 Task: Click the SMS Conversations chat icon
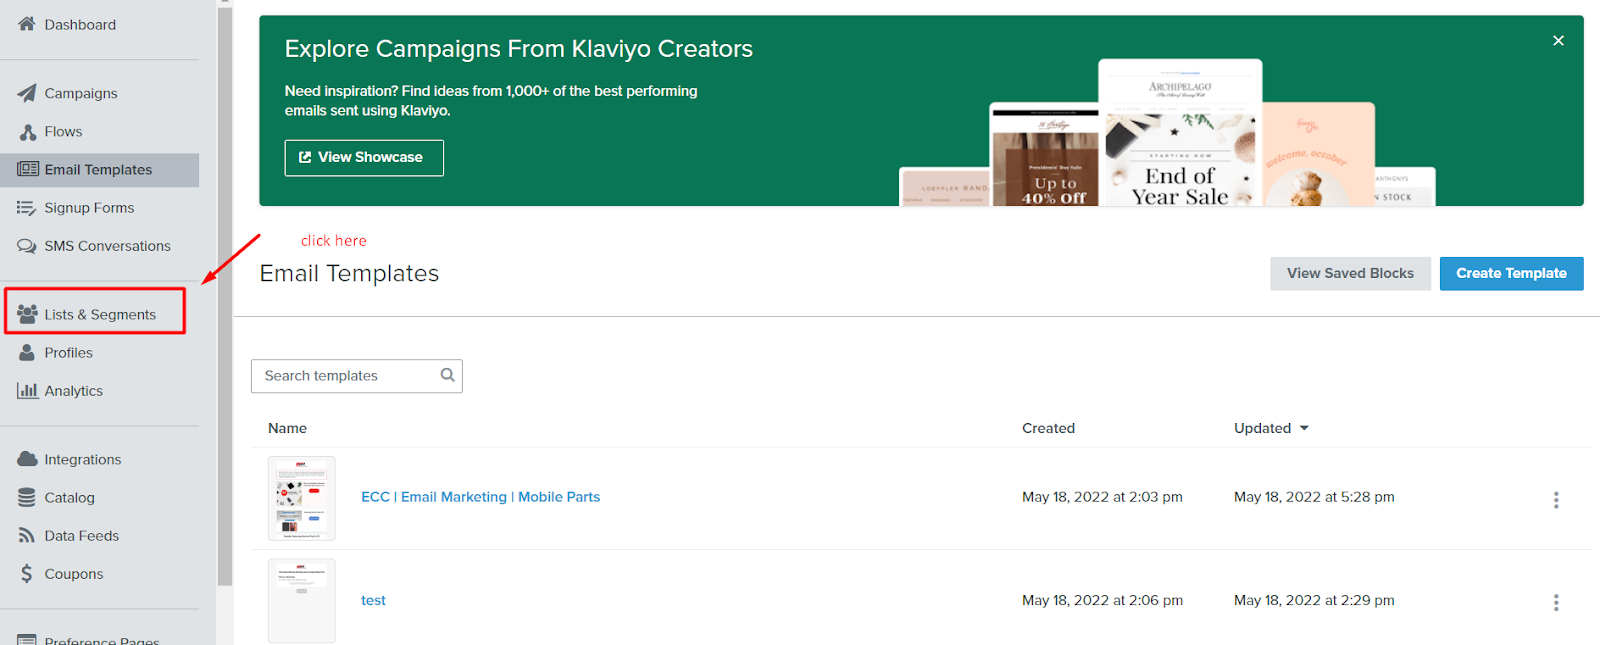[27, 246]
